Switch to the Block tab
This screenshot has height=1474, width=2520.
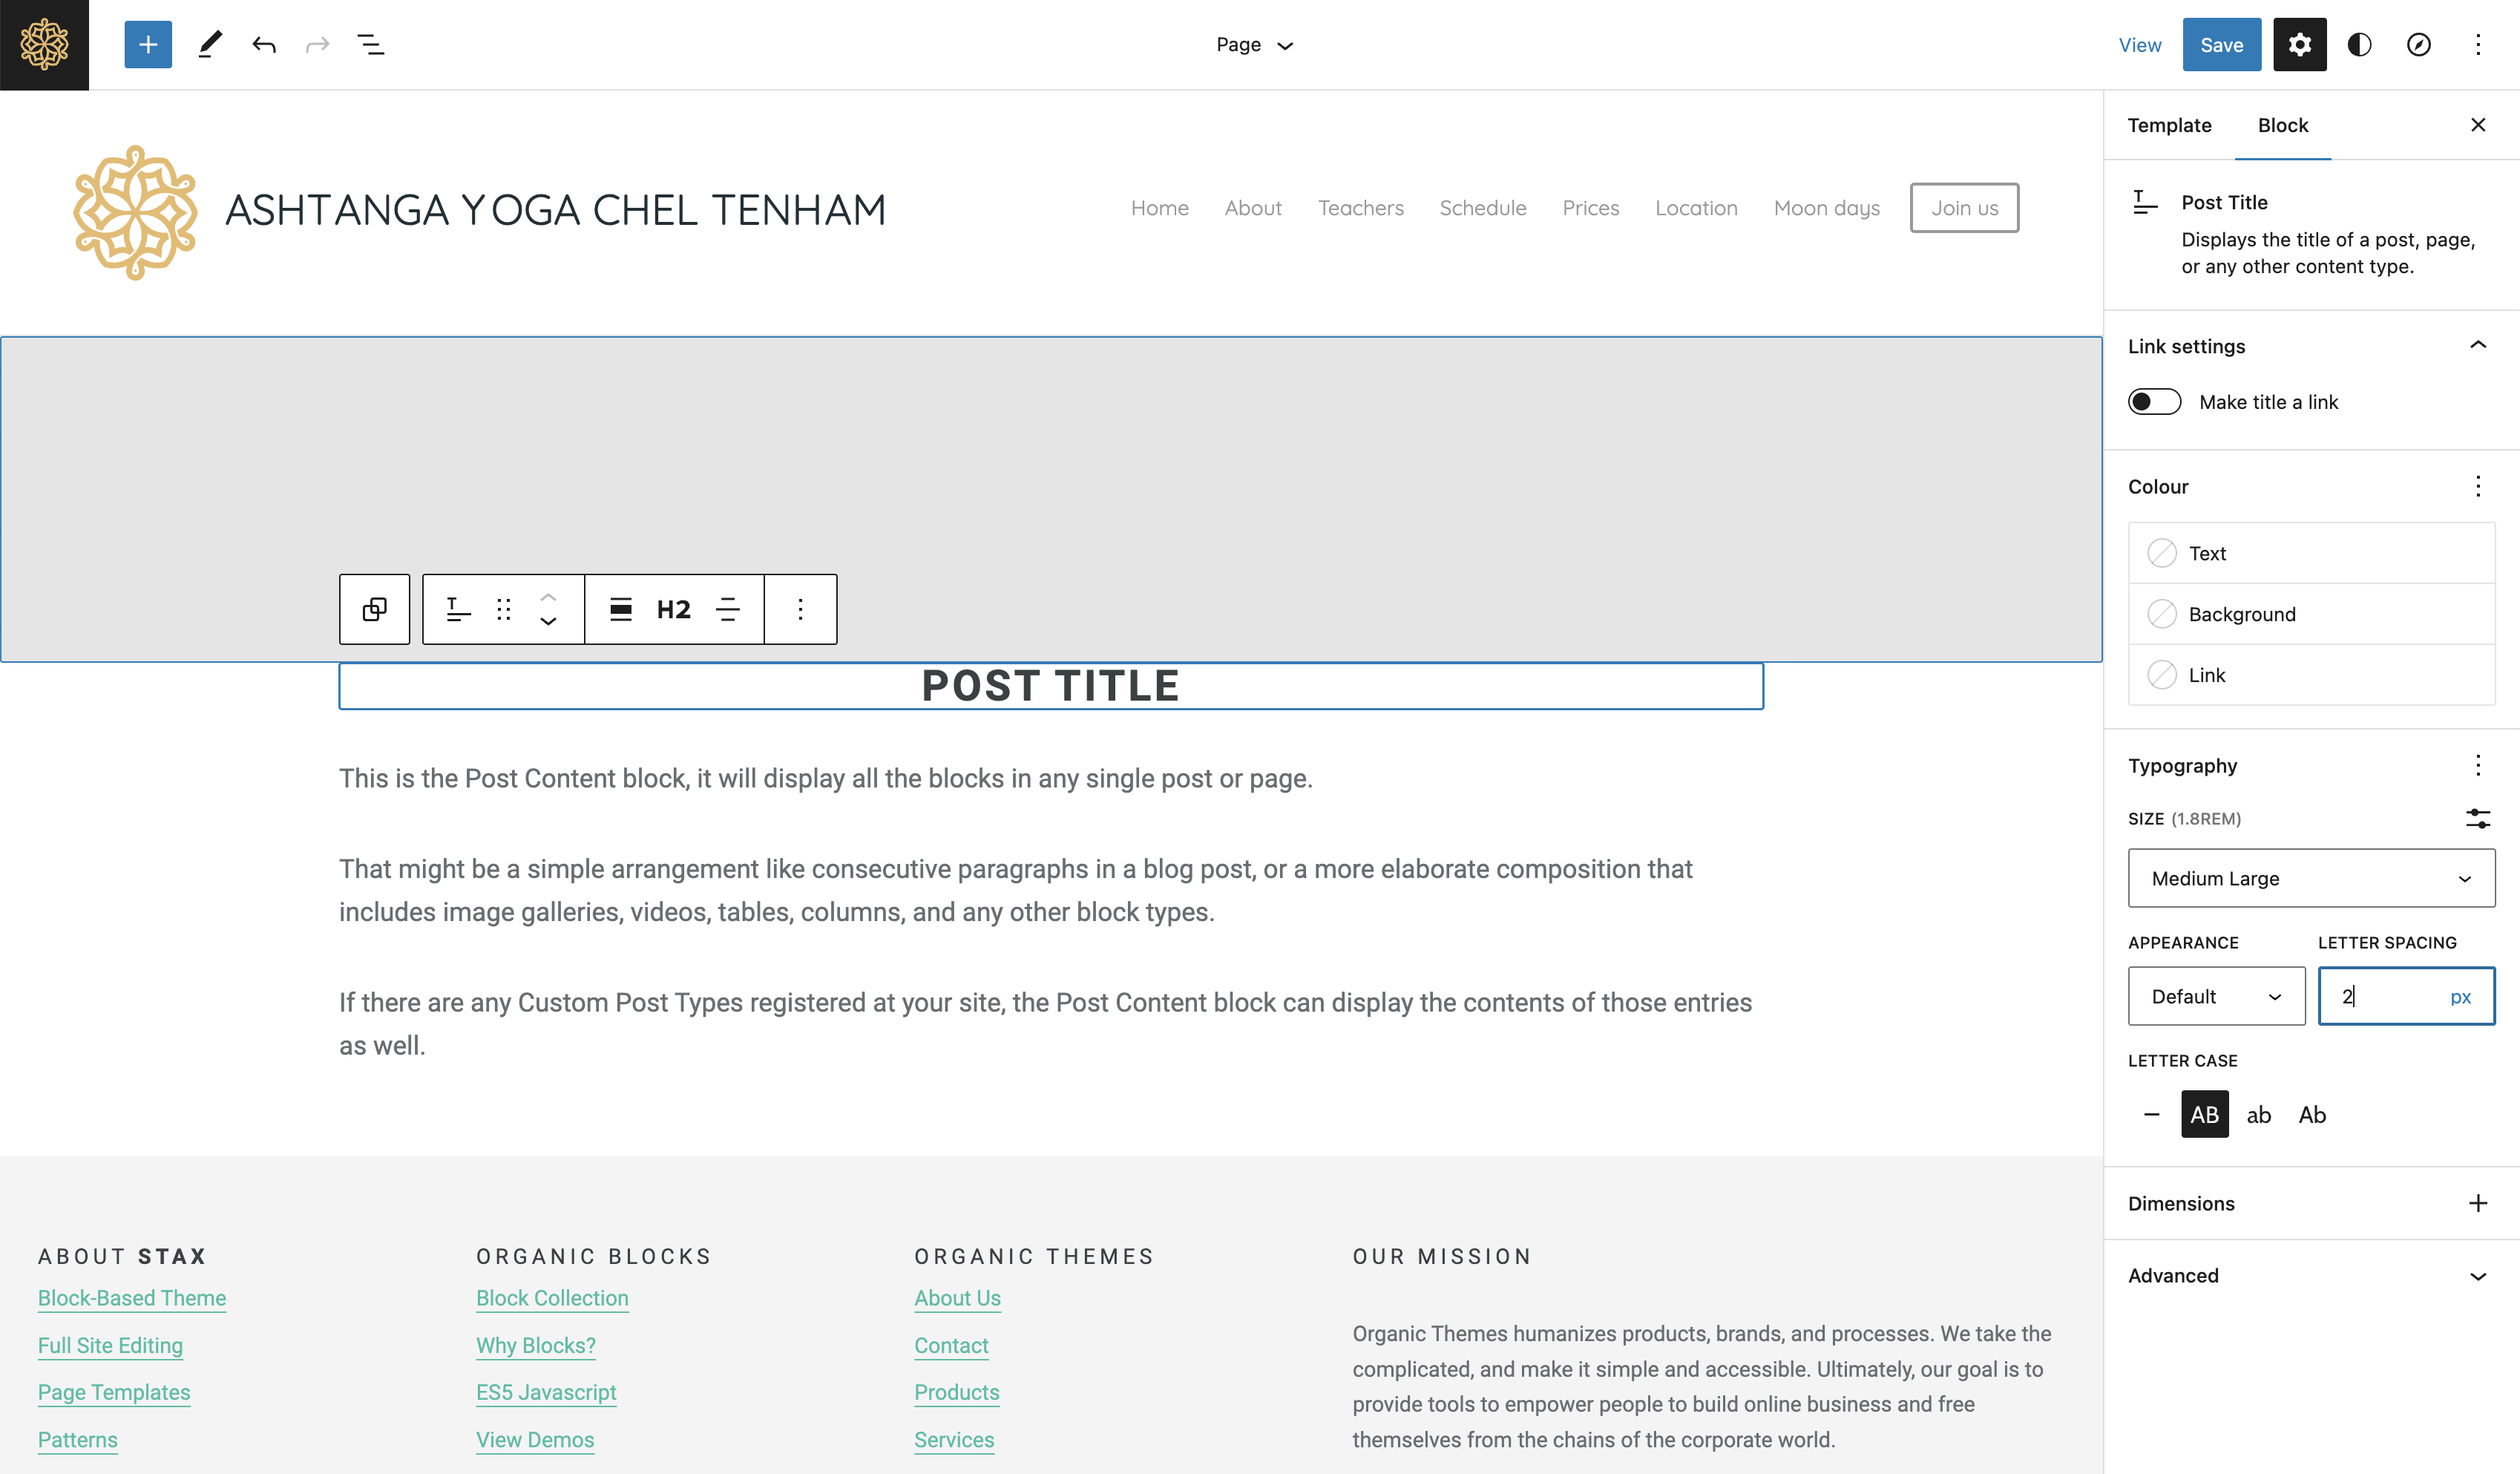tap(2283, 125)
